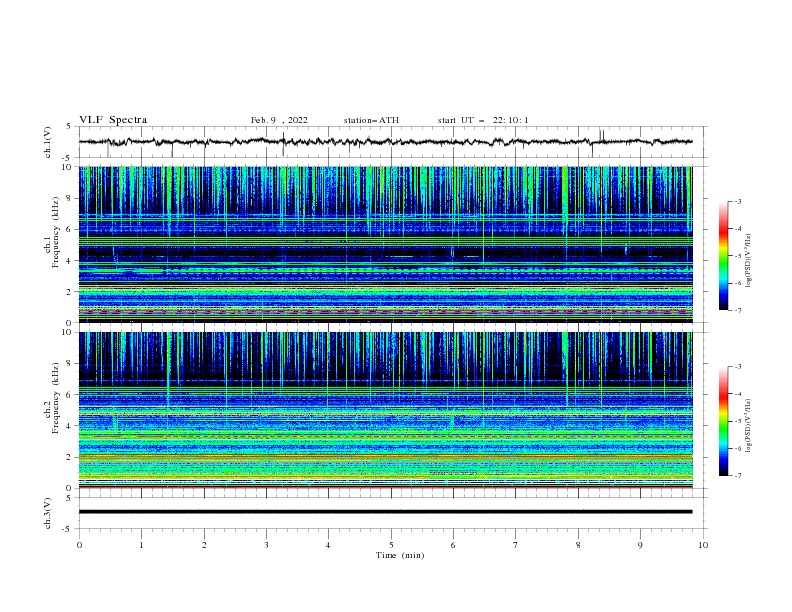The width and height of the screenshot is (792, 612).
Task: Click the ch.1 Frequency (kHz) axis label
Action: click(x=52, y=233)
